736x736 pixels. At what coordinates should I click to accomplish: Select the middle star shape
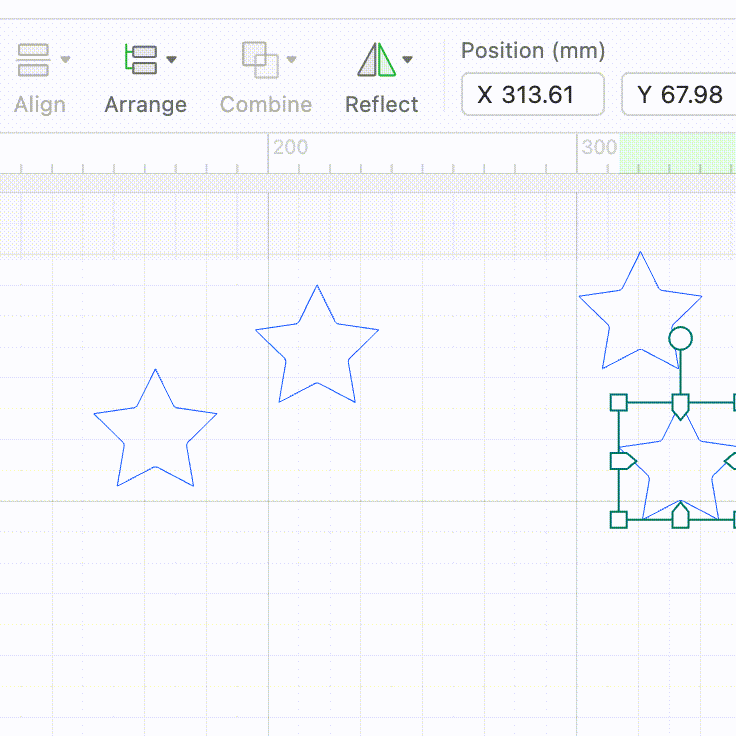pos(317,344)
